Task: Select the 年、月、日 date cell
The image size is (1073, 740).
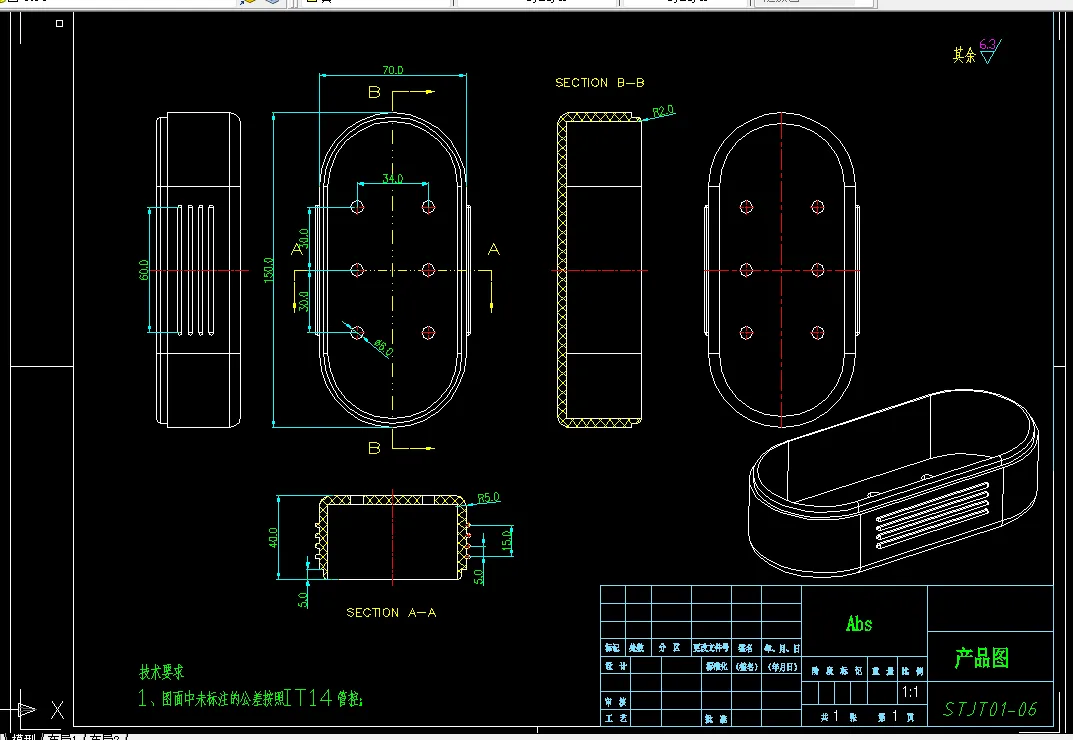Action: coord(781,648)
